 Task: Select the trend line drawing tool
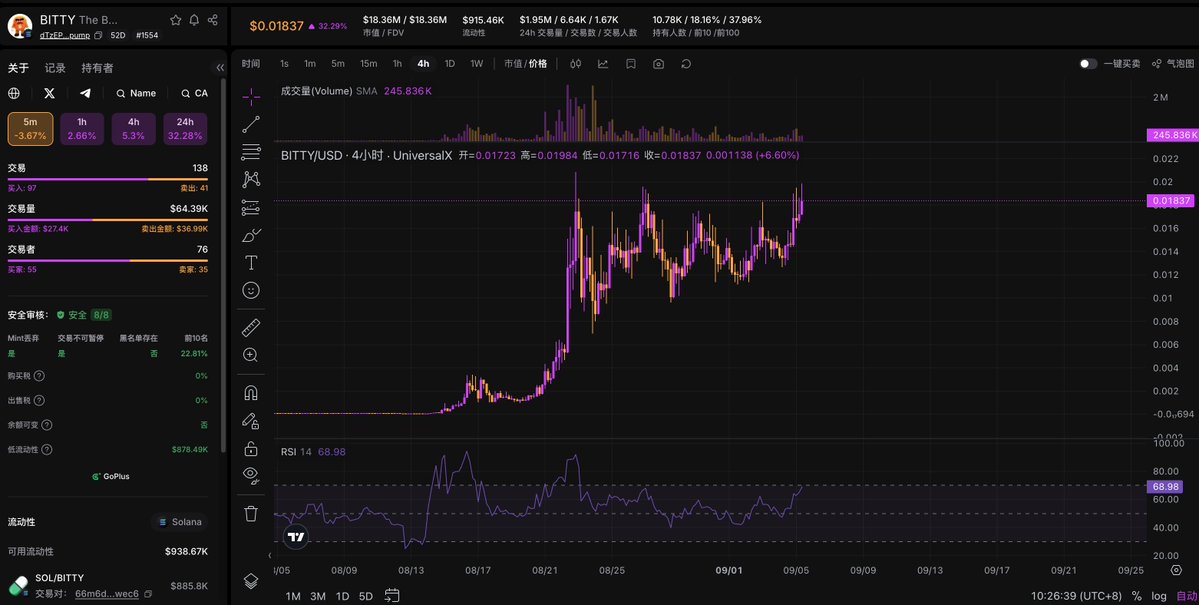point(251,125)
